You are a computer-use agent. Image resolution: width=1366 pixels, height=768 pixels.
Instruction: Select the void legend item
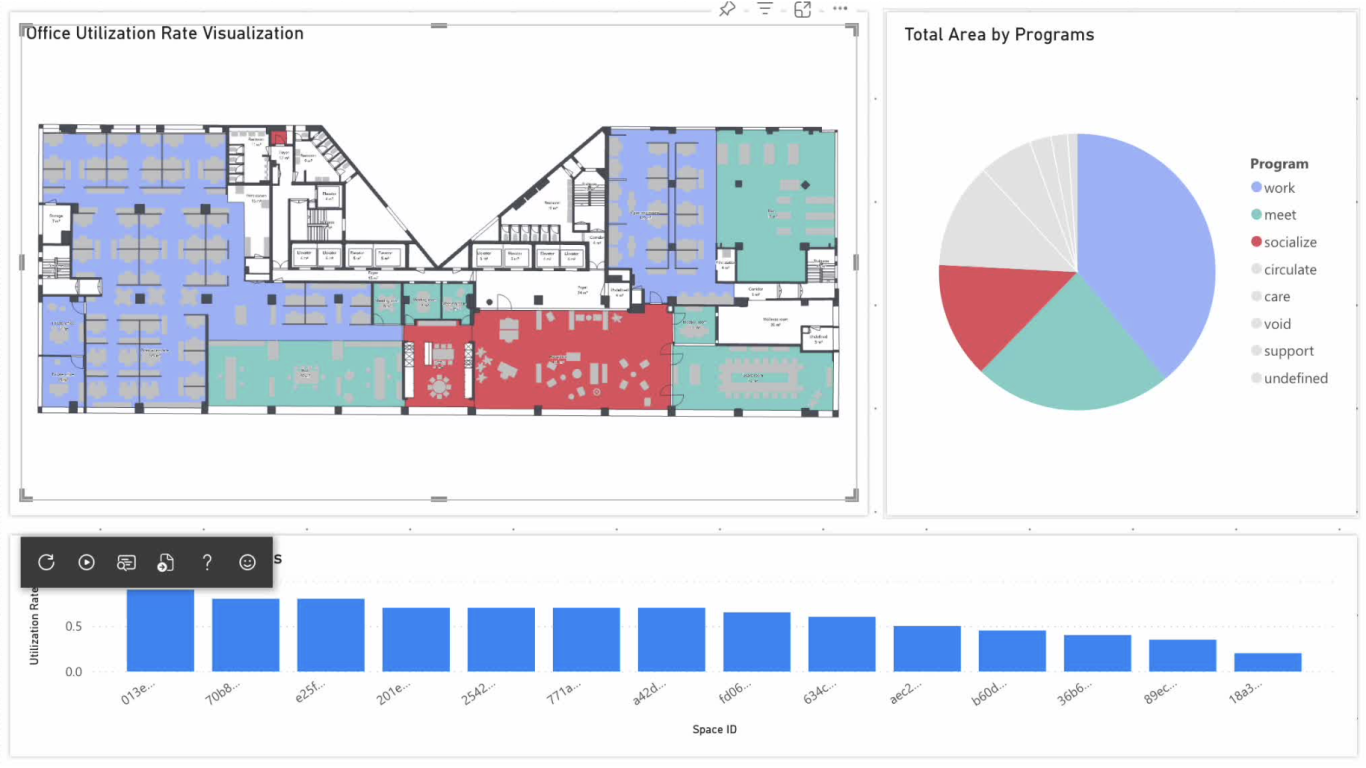pyautogui.click(x=1271, y=323)
